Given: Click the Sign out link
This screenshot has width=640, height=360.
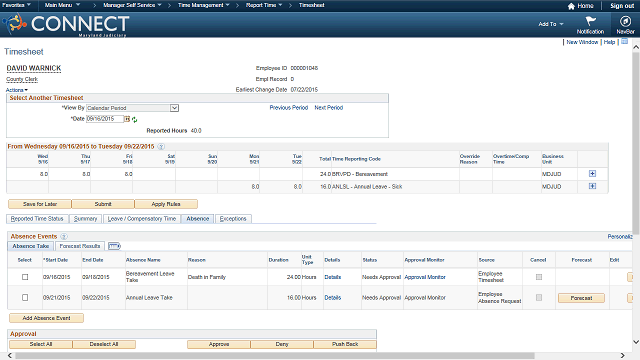Looking at the screenshot, I should pos(622,6).
